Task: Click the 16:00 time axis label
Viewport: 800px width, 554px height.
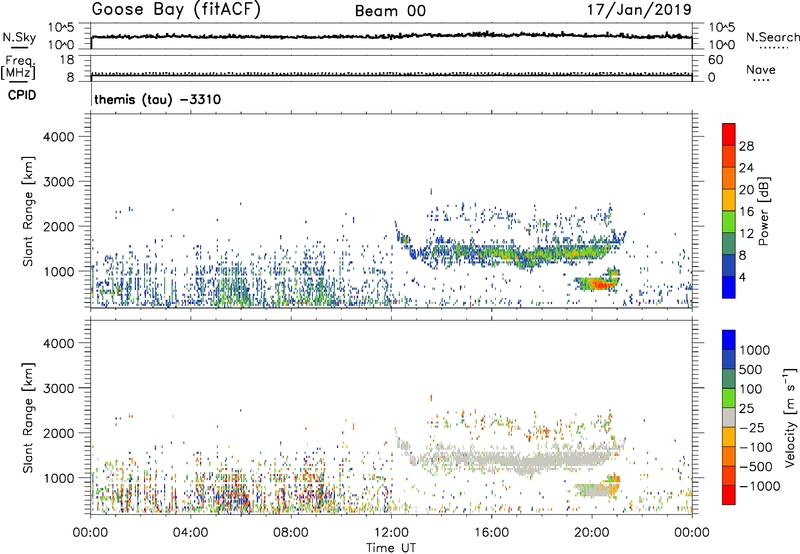Action: click(491, 533)
